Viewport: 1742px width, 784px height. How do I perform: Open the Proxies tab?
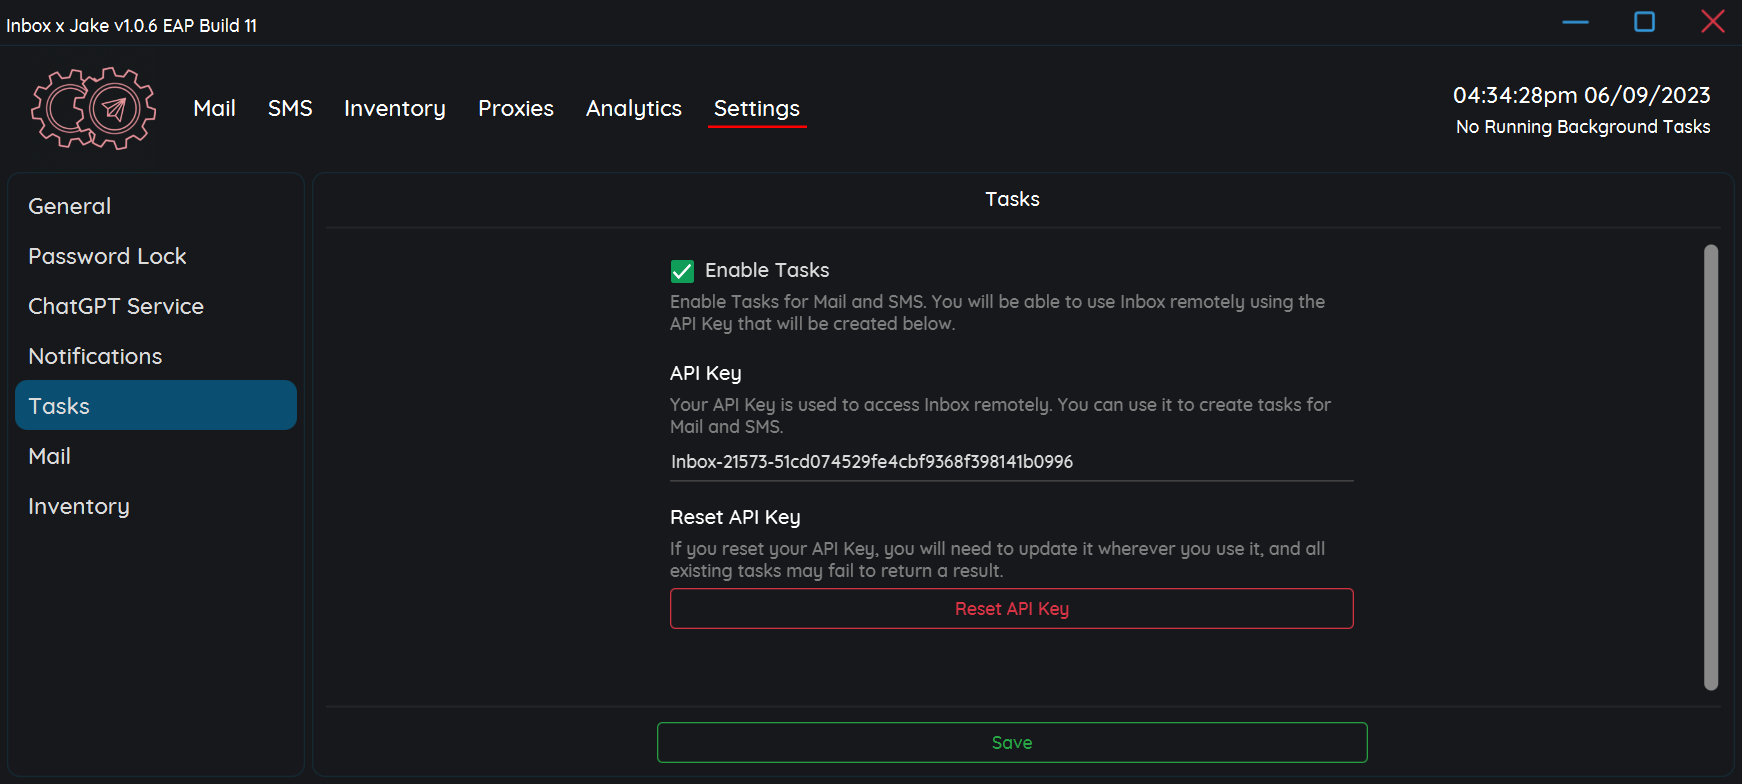[x=515, y=108]
